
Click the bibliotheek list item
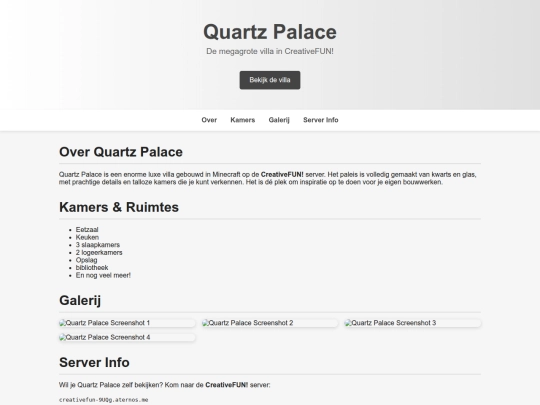pyautogui.click(x=92, y=268)
